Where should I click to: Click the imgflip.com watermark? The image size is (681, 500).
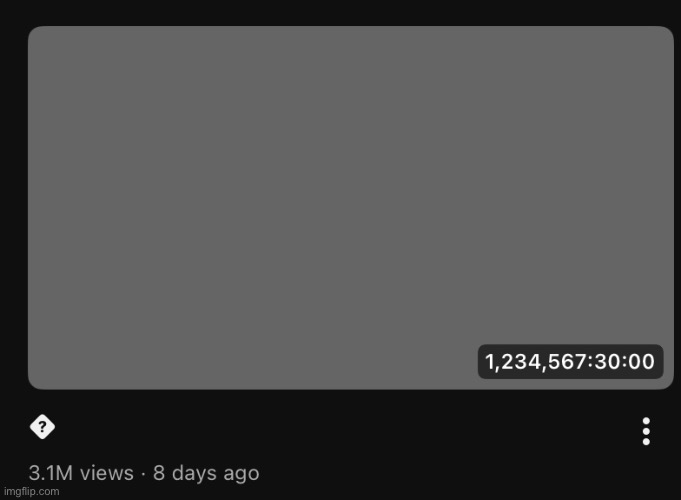tap(30, 493)
